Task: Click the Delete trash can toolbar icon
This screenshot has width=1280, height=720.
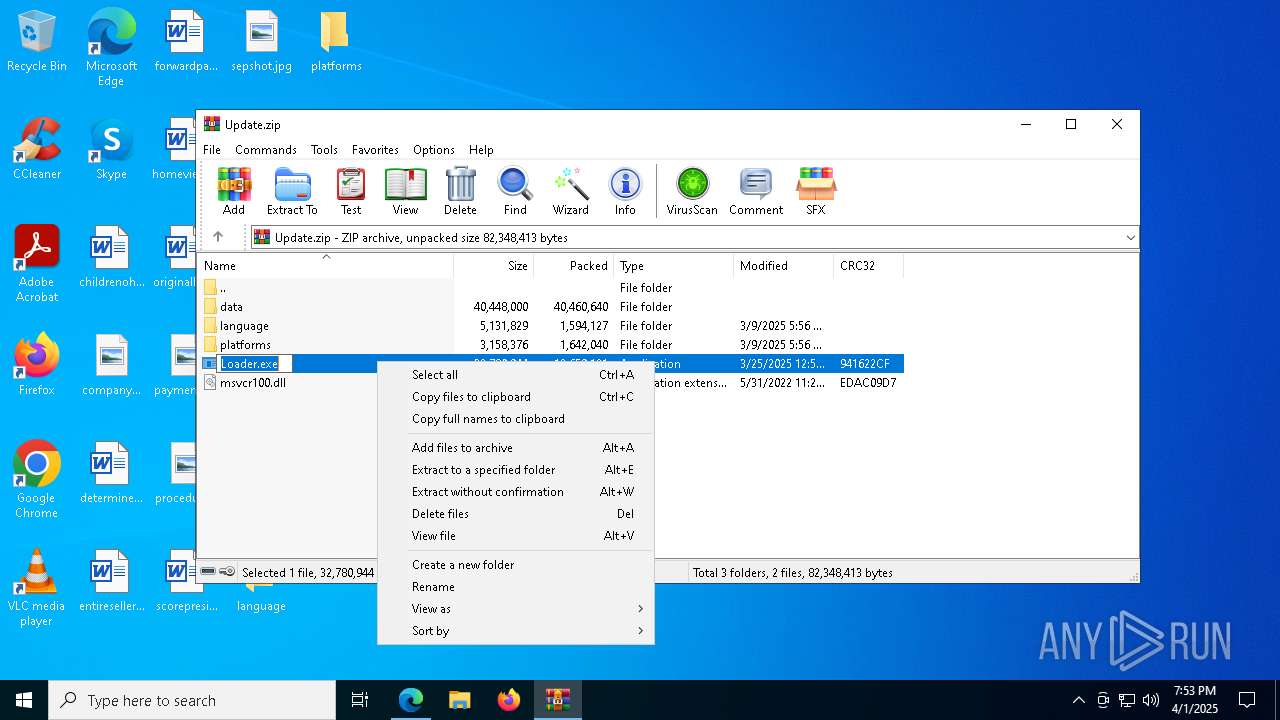Action: (460, 191)
